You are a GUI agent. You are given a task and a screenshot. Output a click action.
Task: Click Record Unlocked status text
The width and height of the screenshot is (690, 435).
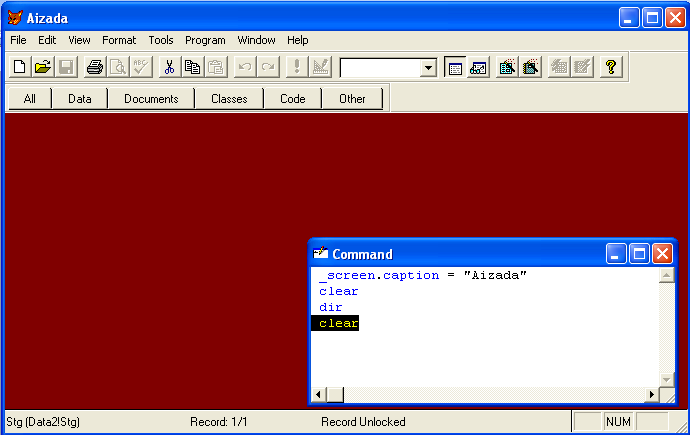pyautogui.click(x=363, y=422)
